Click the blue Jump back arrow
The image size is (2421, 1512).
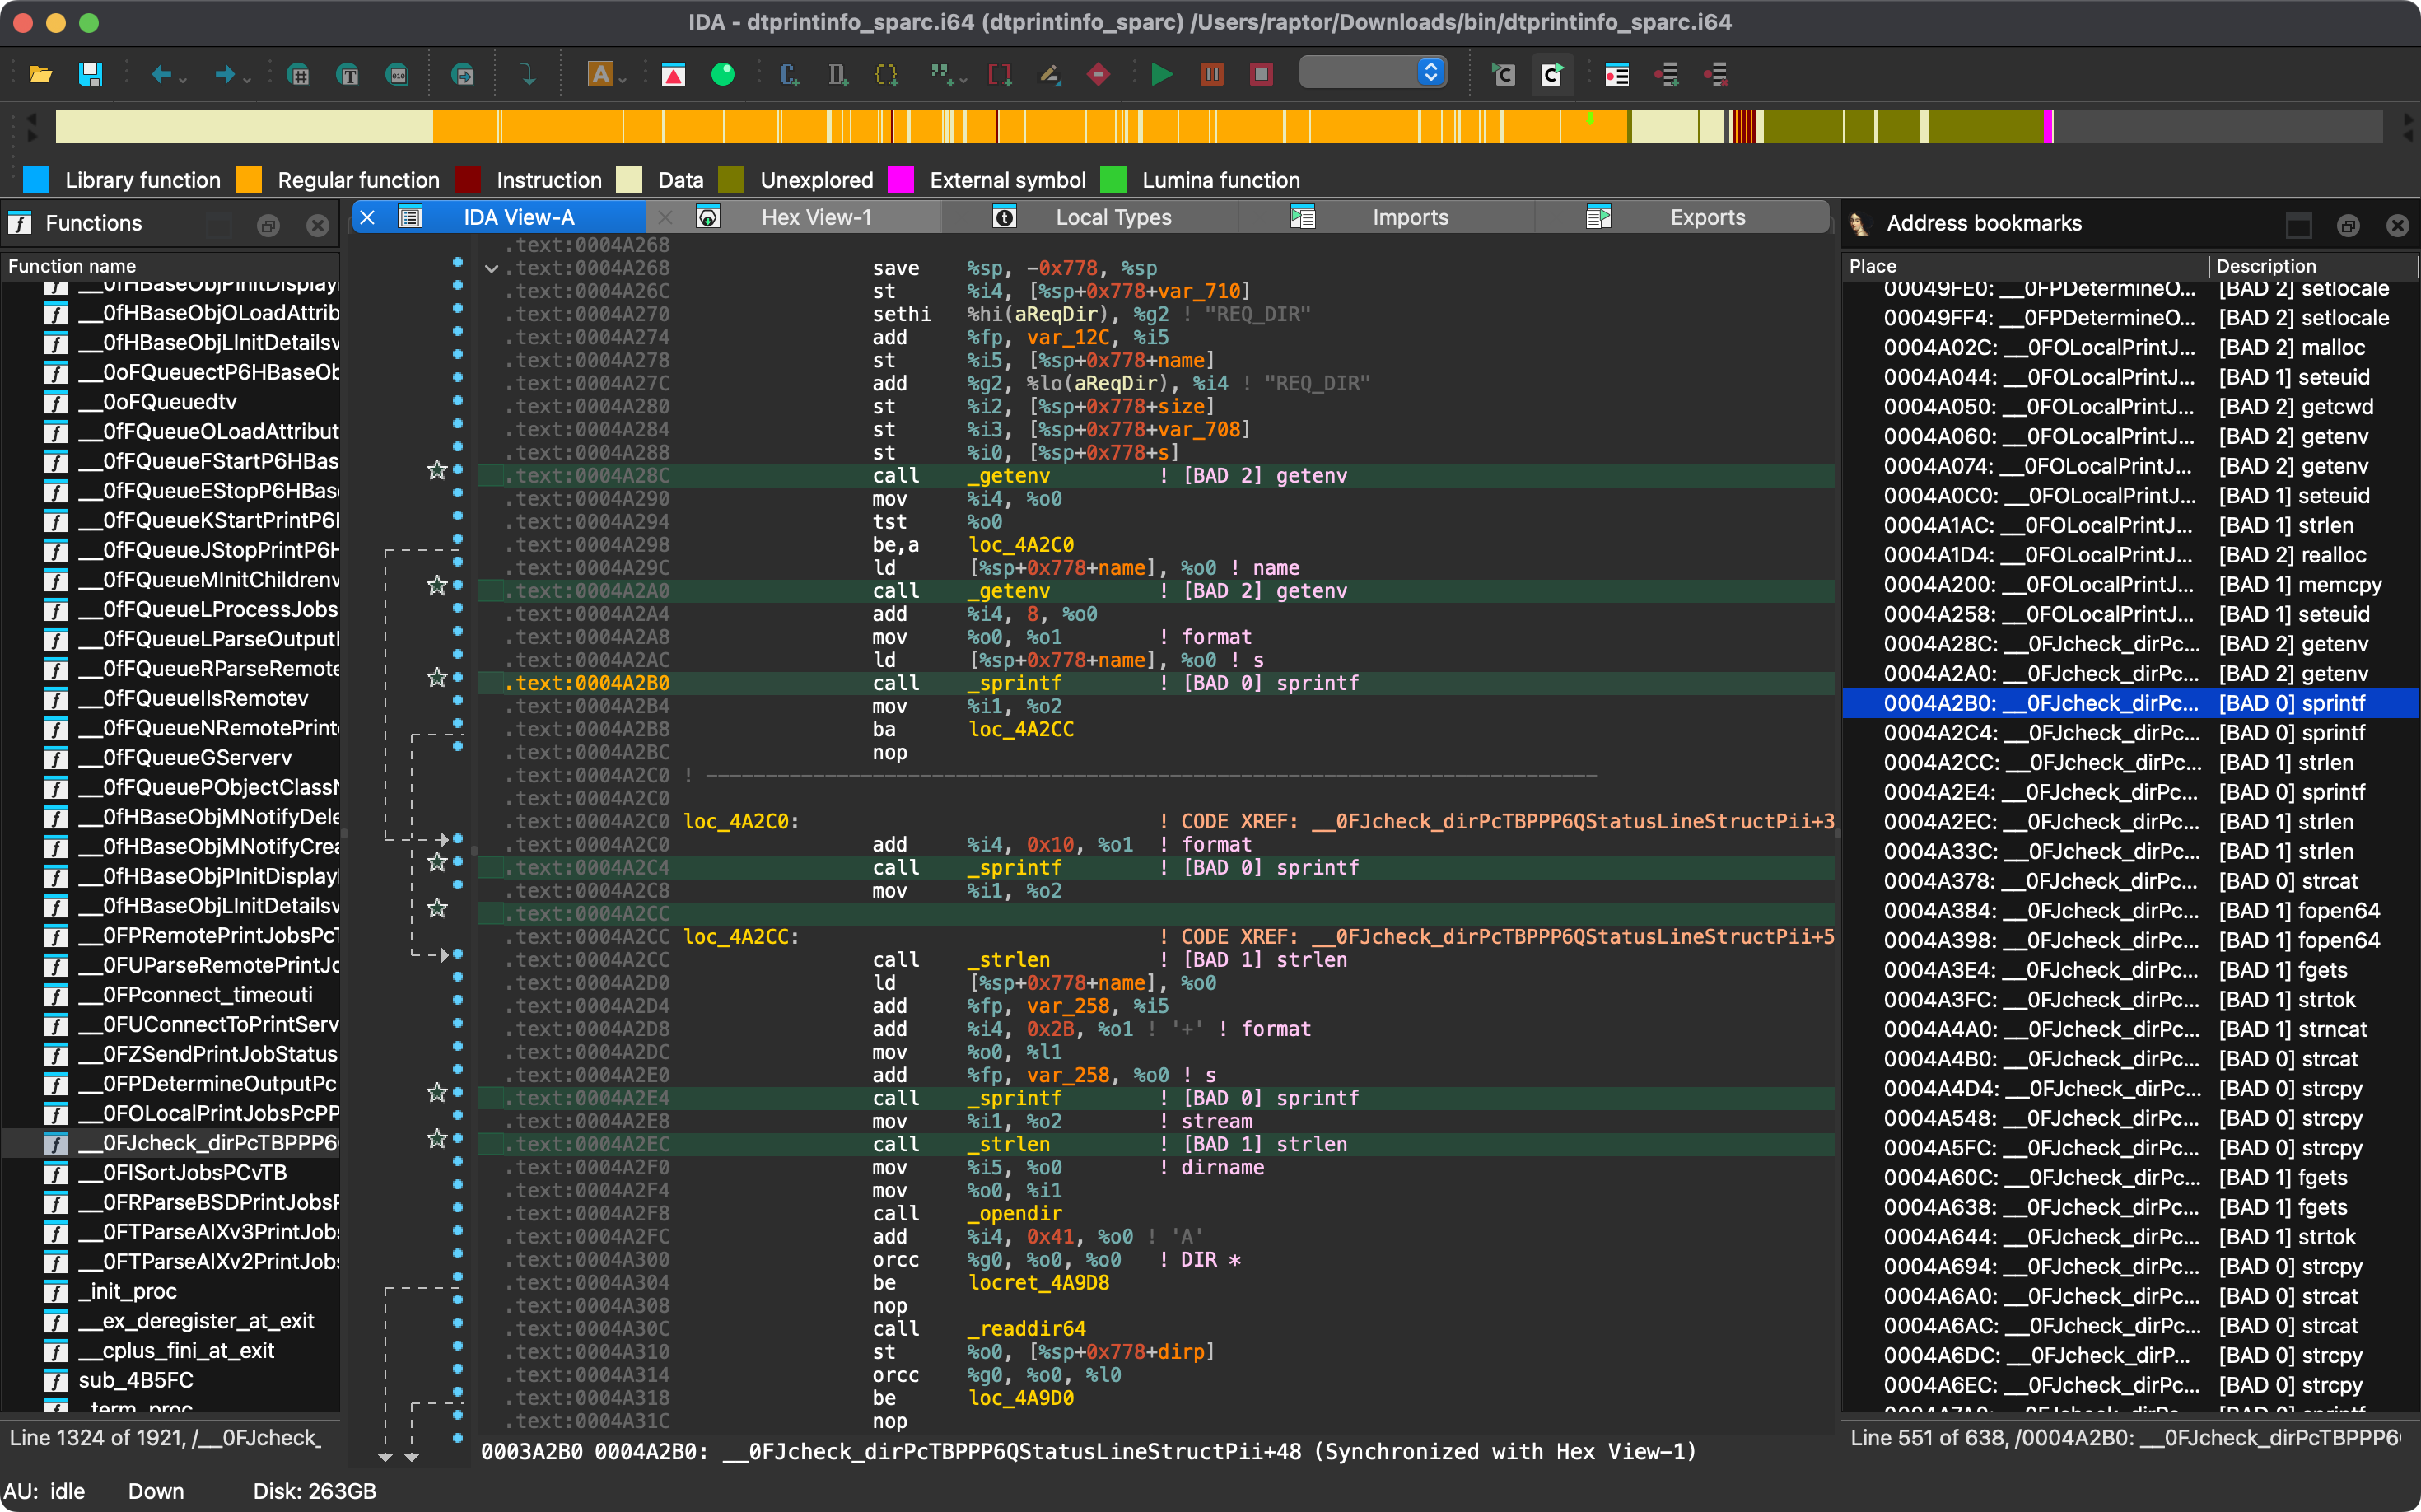point(160,74)
